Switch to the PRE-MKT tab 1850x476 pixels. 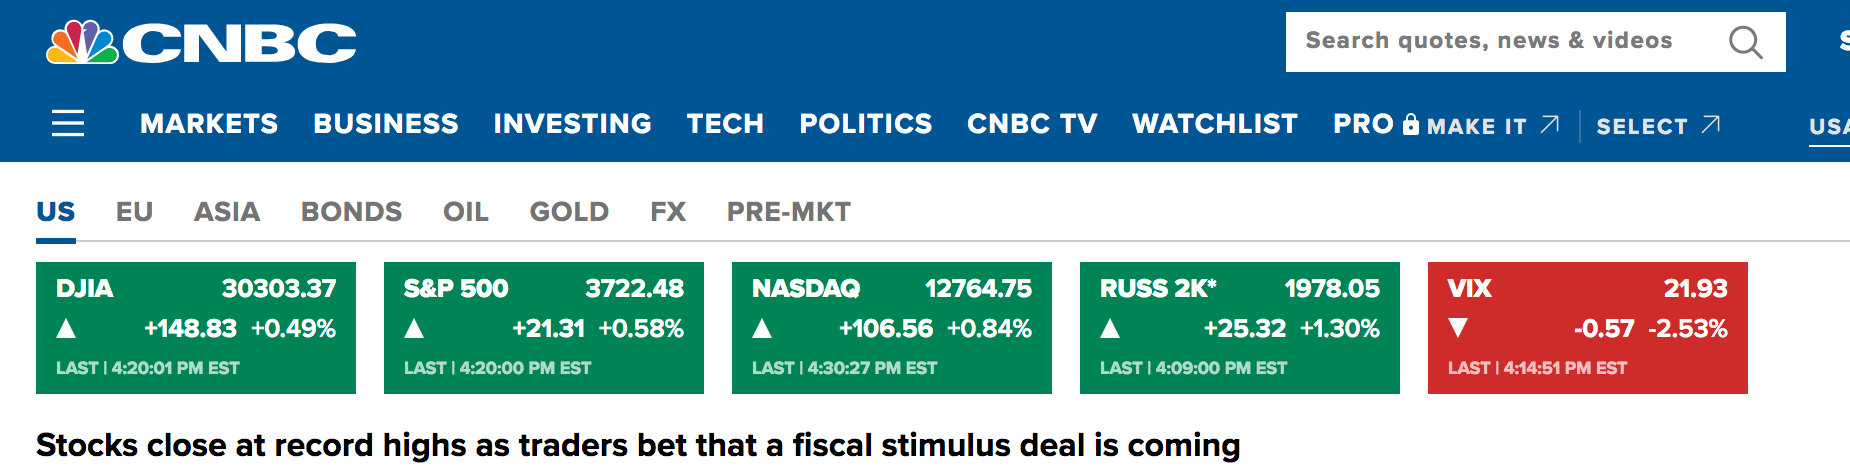pos(789,212)
